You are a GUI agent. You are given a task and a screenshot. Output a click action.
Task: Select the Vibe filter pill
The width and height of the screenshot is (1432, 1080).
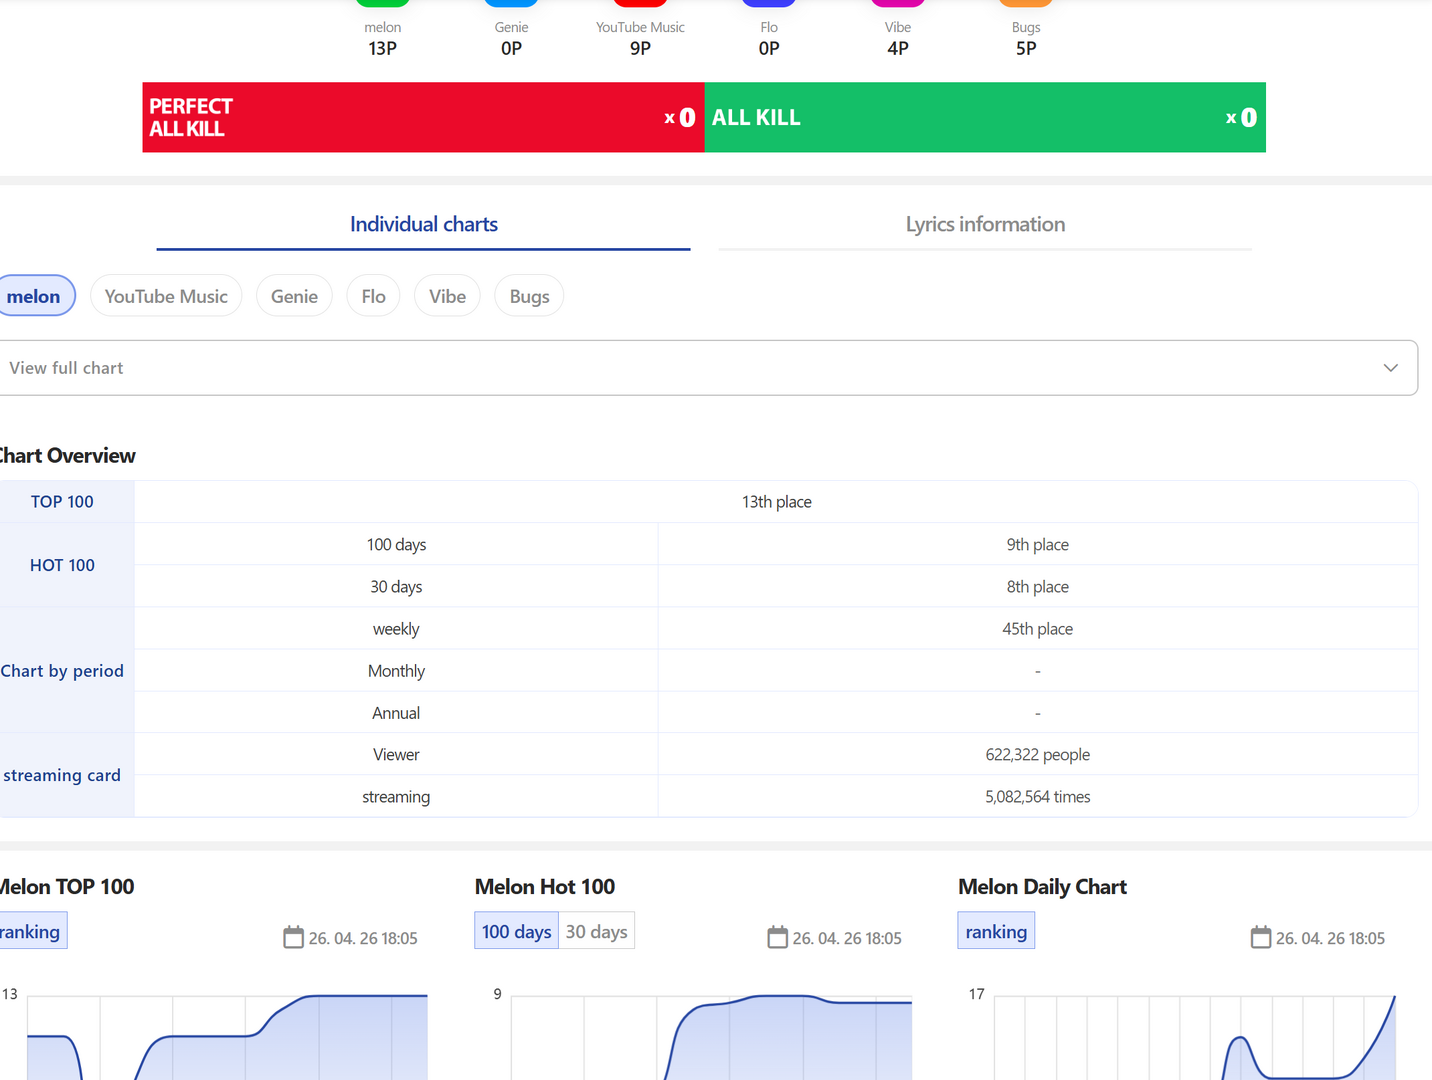click(447, 296)
